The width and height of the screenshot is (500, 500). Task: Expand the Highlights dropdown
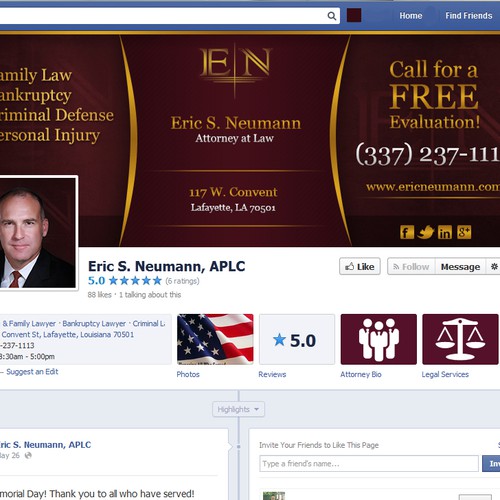click(238, 409)
